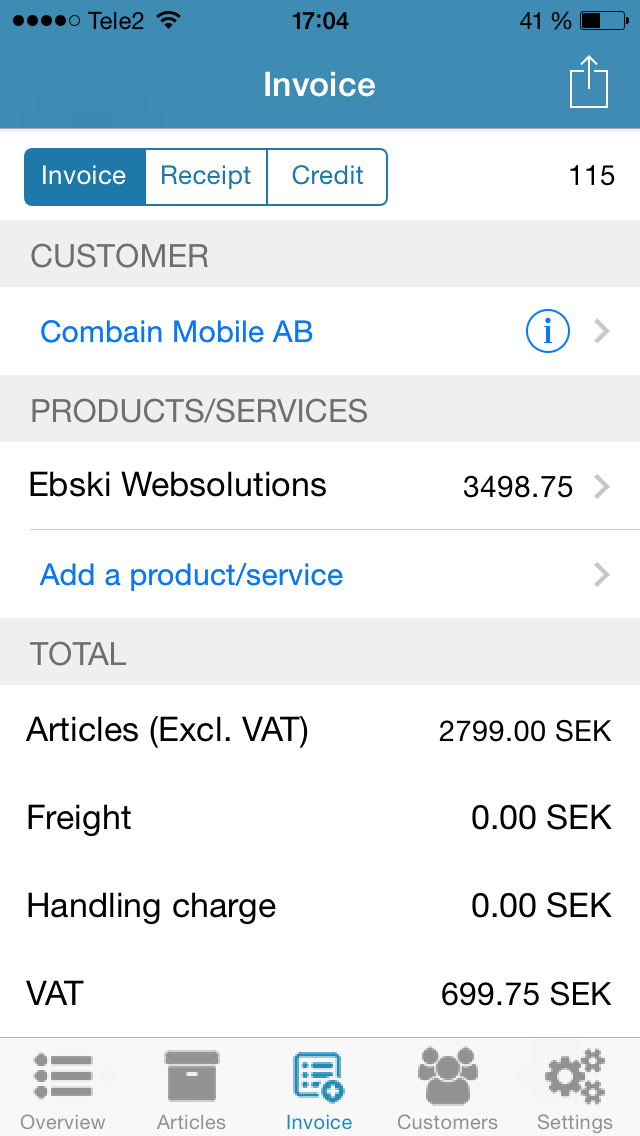The height and width of the screenshot is (1136, 640).
Task: Tap the Freight amount 0.00 SEK
Action: pos(541,818)
